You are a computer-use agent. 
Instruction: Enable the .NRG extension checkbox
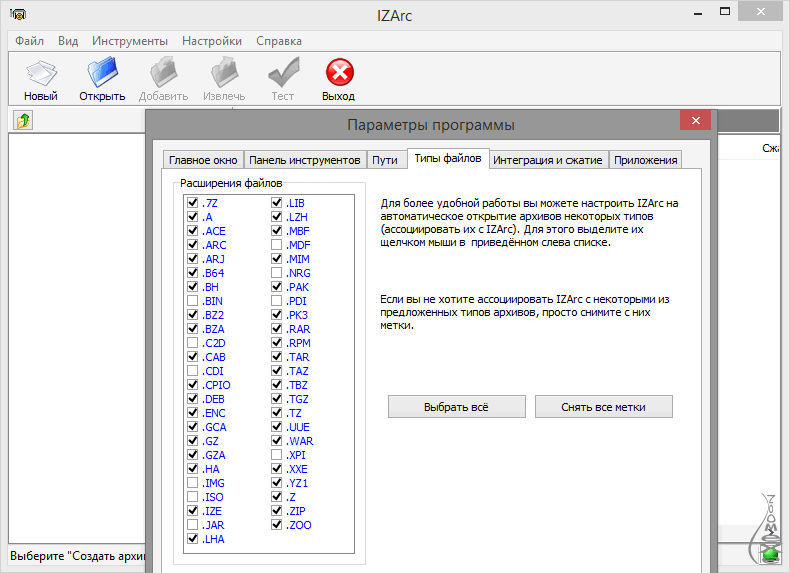pos(277,273)
